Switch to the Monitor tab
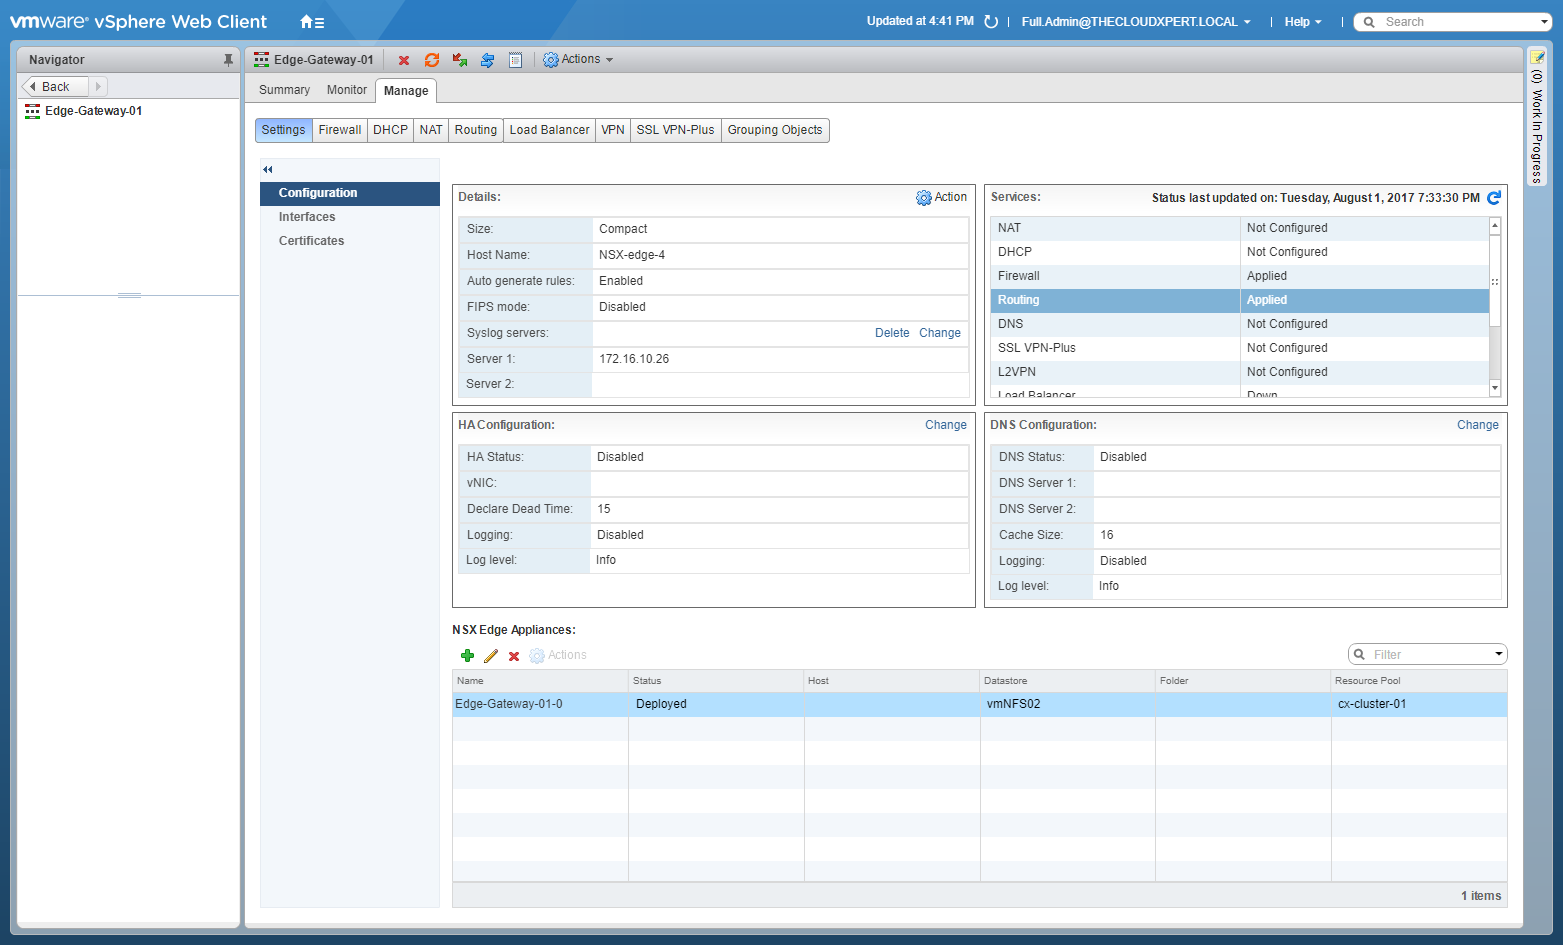The width and height of the screenshot is (1563, 945). [346, 90]
